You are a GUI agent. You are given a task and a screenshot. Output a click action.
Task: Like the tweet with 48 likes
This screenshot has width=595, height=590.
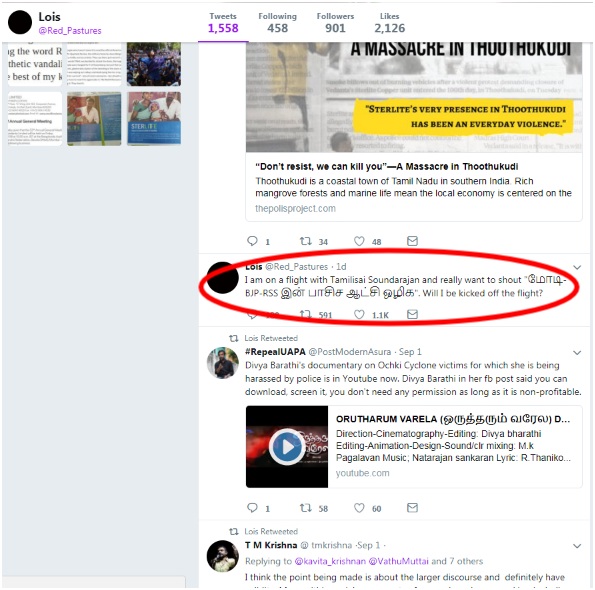[359, 241]
